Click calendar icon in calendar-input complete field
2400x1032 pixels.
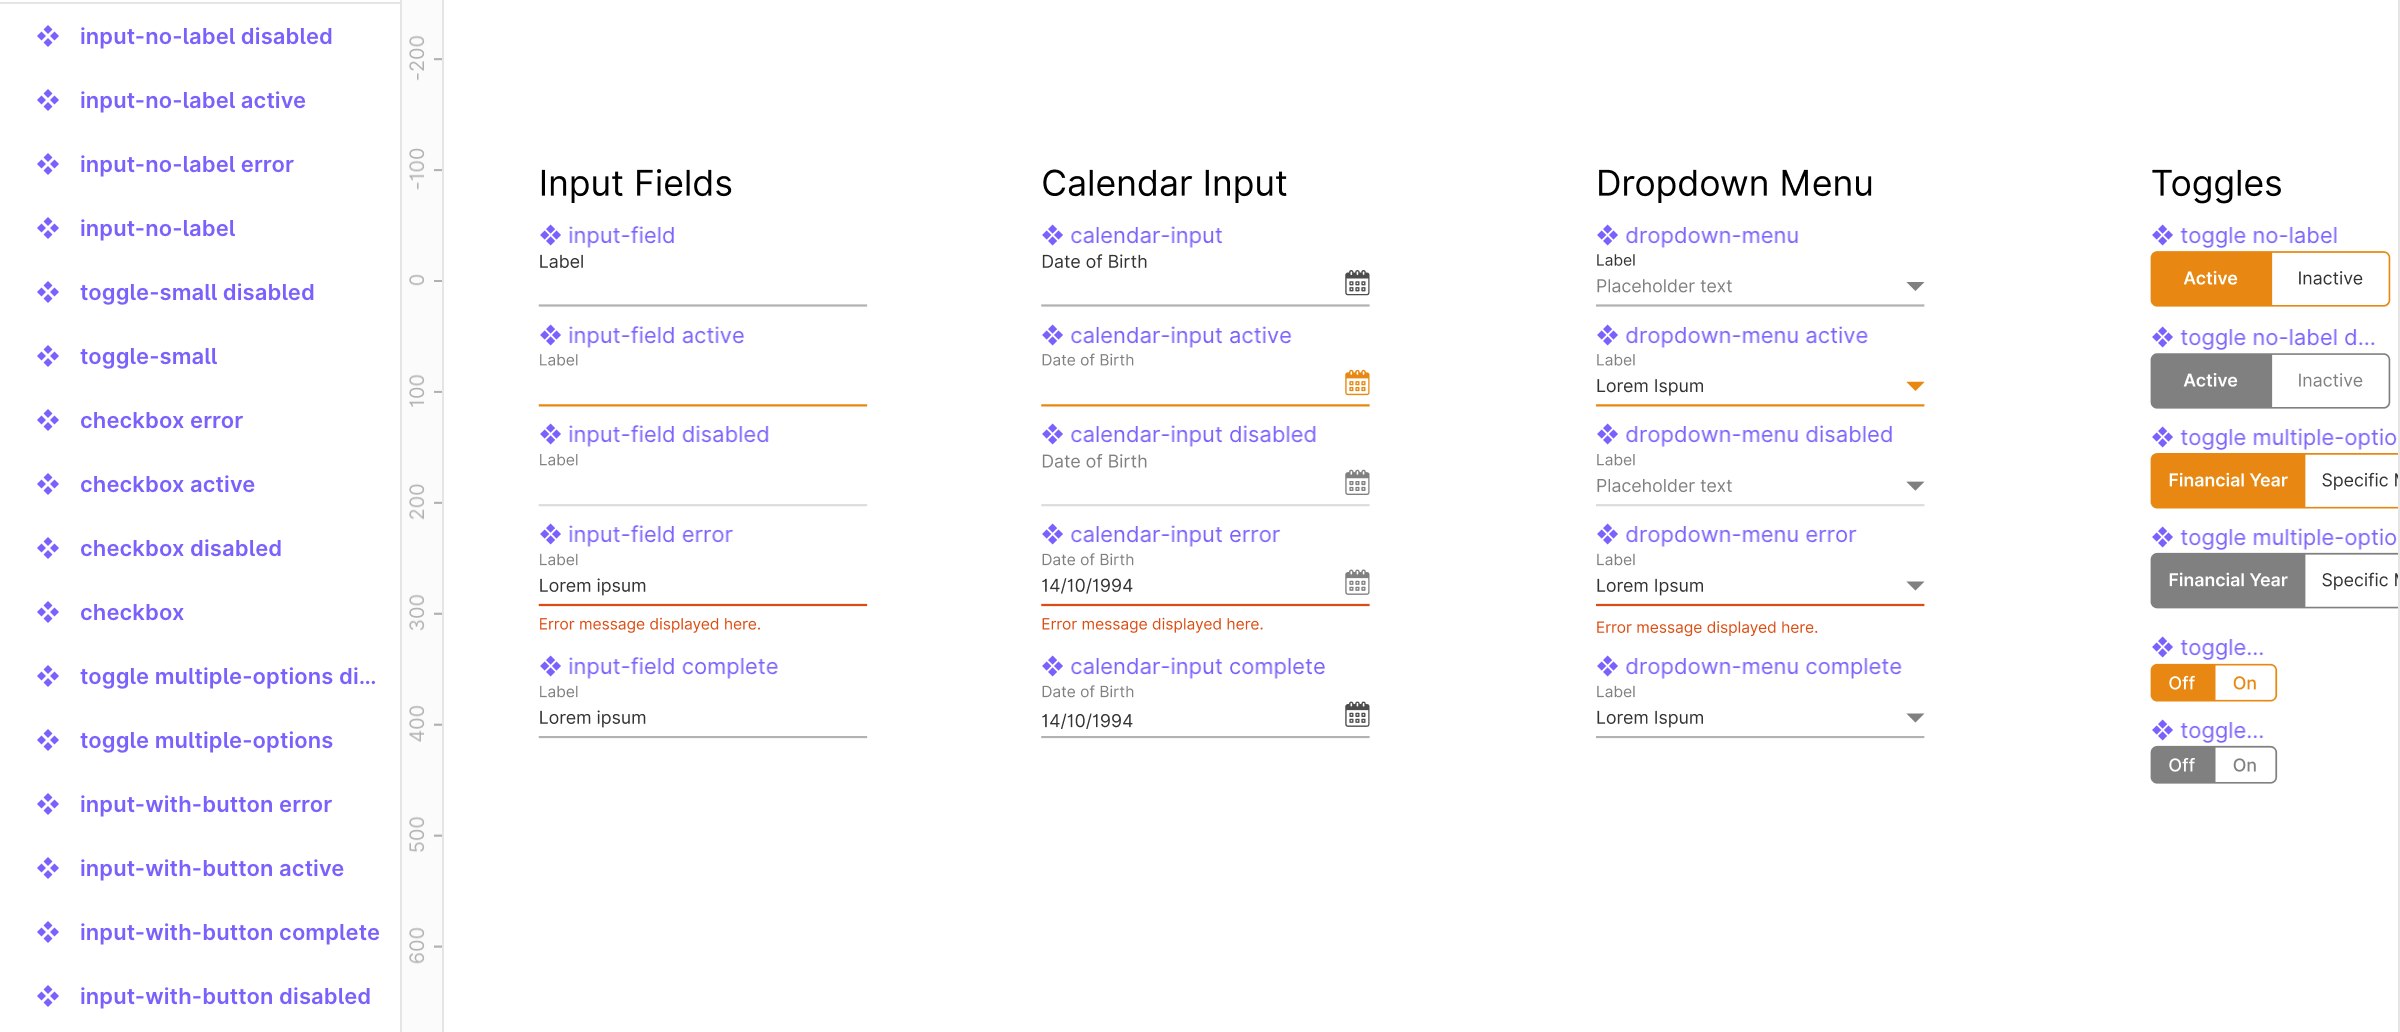[x=1356, y=715]
